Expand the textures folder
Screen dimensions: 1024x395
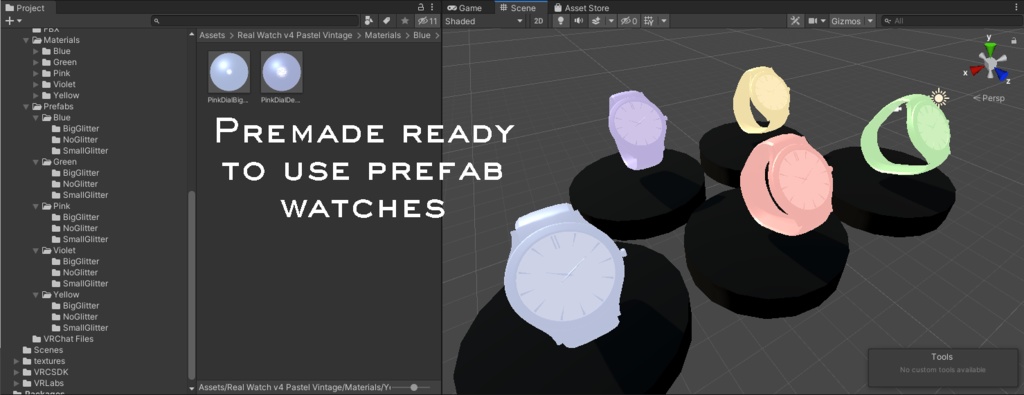pos(17,361)
